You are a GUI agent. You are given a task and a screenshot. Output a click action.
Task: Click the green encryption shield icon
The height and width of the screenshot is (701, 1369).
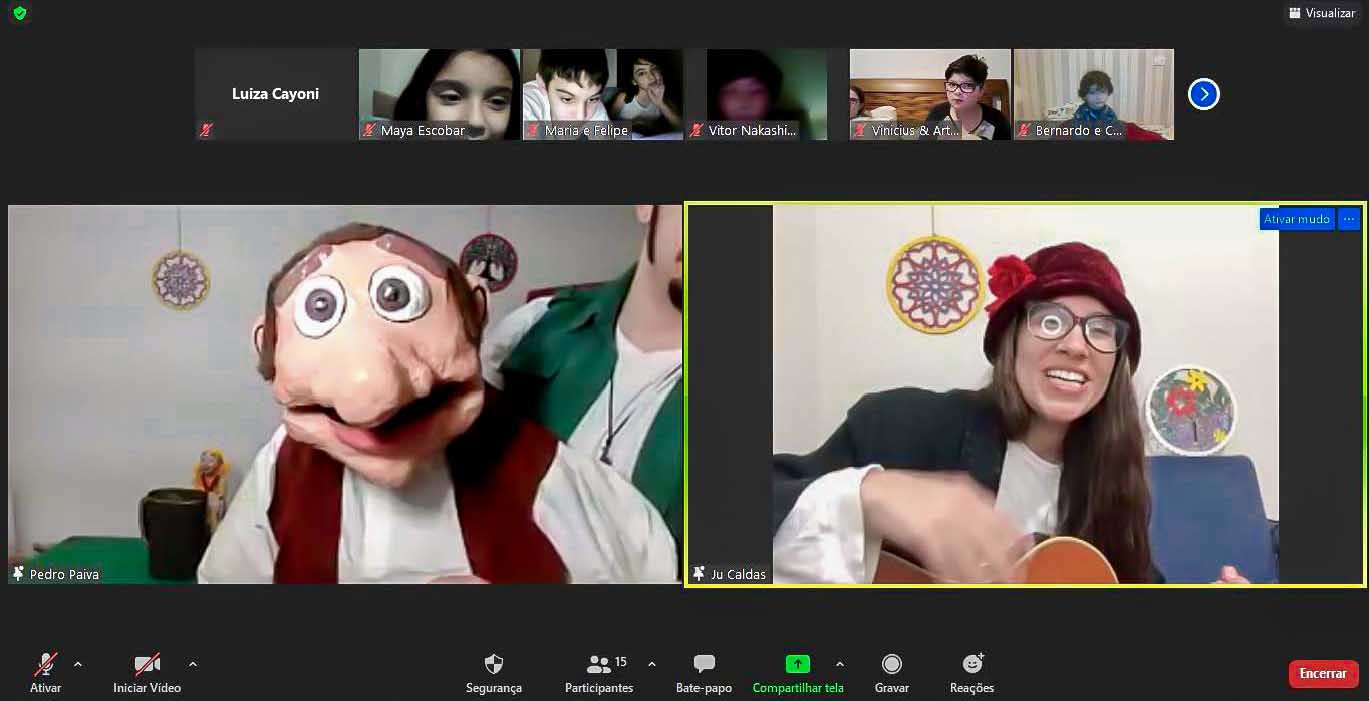19,13
